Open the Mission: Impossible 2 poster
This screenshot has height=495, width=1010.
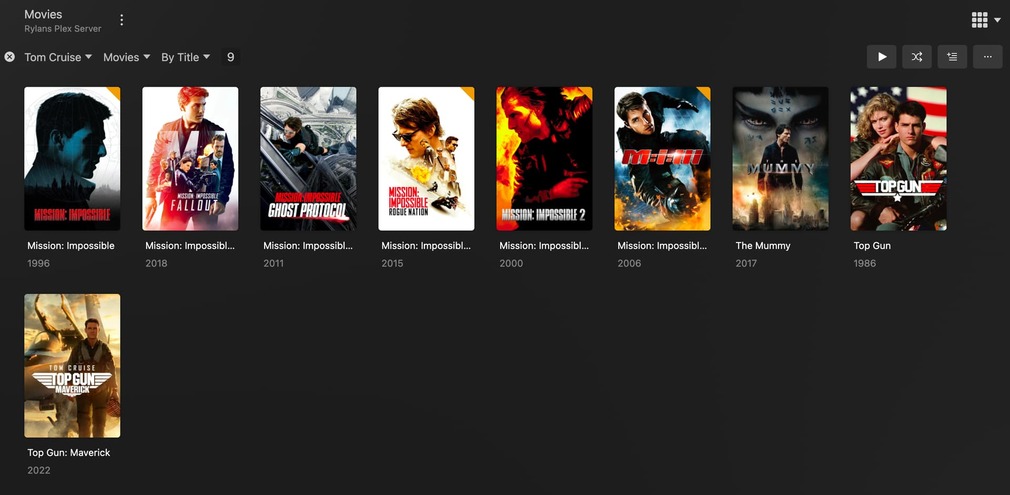(x=544, y=159)
